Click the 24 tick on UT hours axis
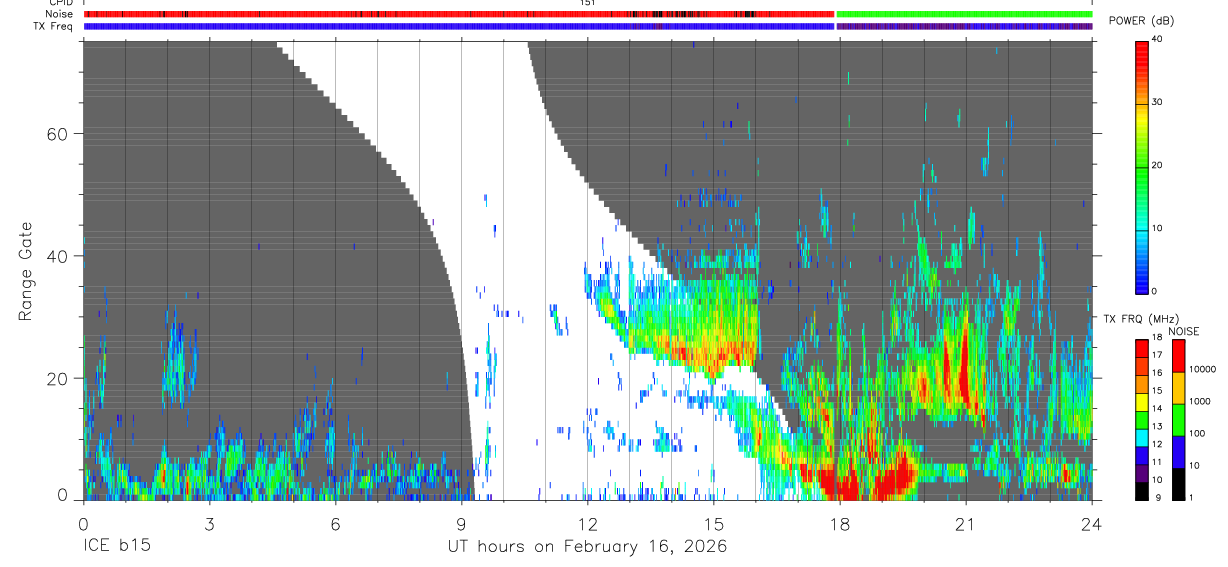Image resolution: width=1228 pixels, height=567 pixels. 1092,524
